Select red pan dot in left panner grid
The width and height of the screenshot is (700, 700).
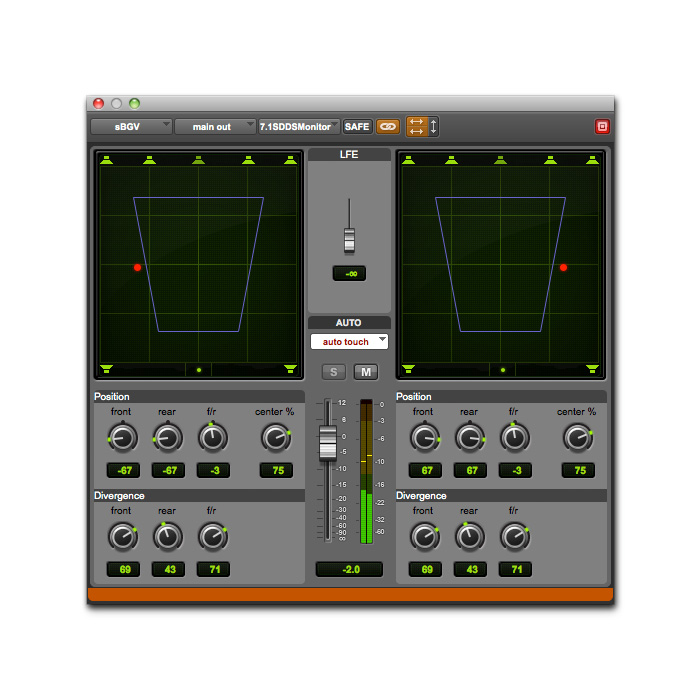tap(138, 267)
